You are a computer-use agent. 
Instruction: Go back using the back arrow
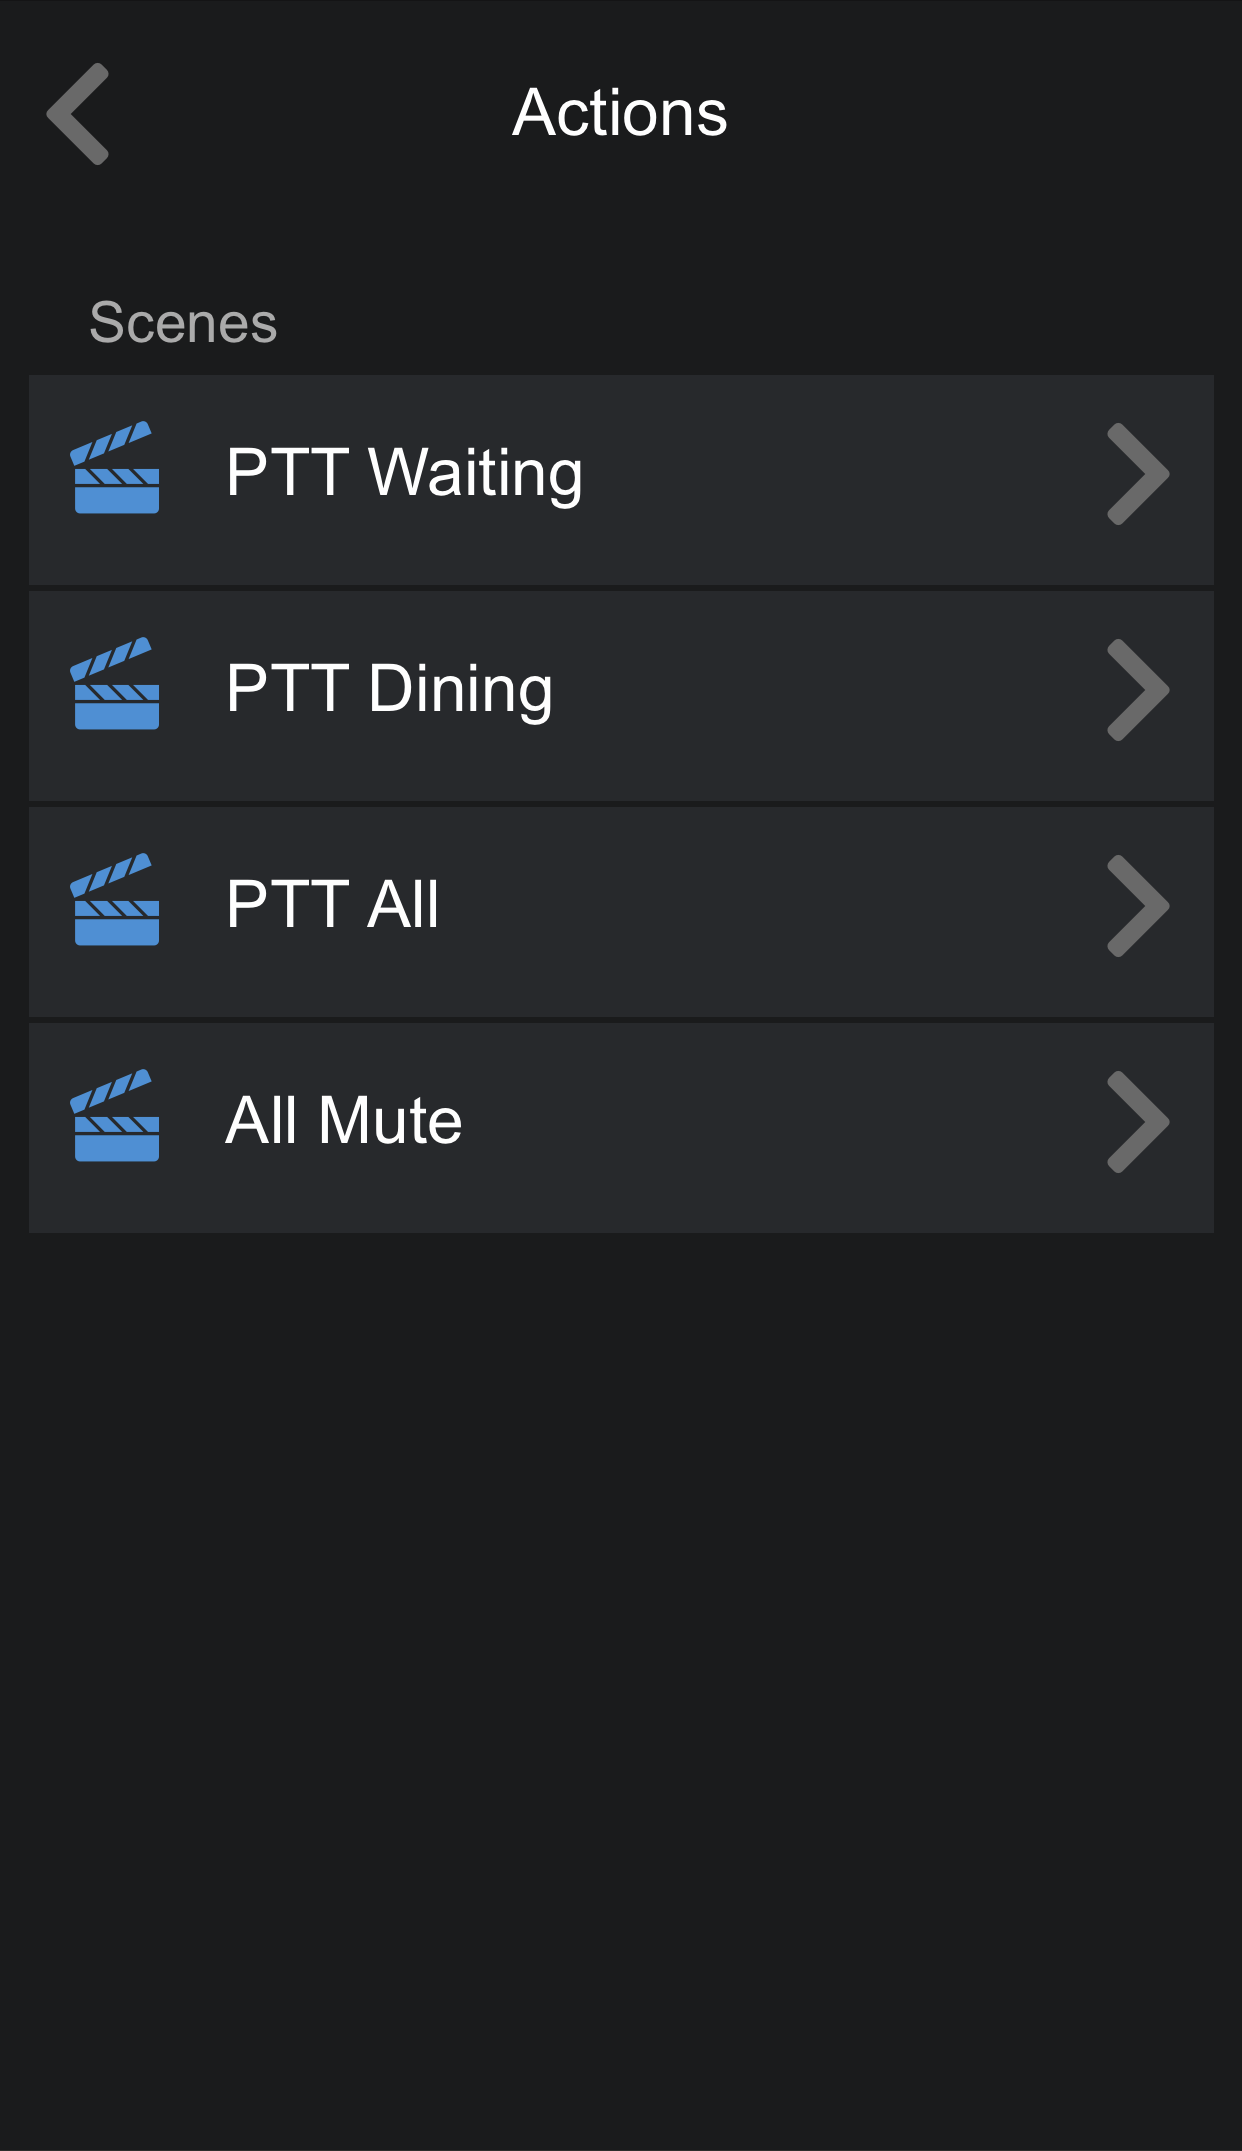78,114
